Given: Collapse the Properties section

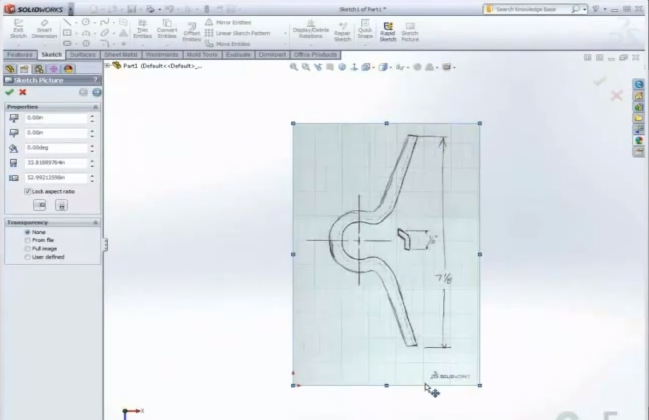Looking at the screenshot, I should click(95, 107).
